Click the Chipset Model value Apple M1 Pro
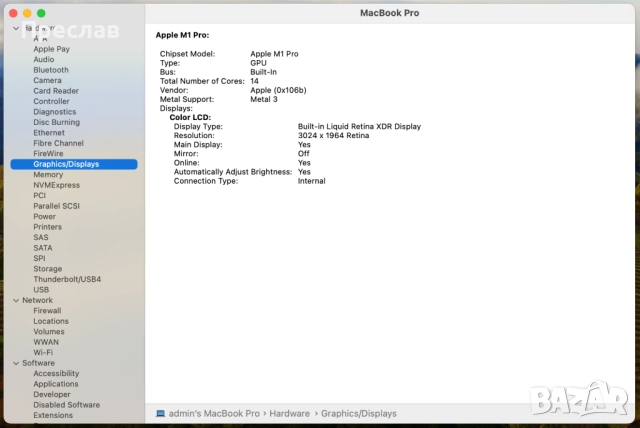 pos(274,54)
